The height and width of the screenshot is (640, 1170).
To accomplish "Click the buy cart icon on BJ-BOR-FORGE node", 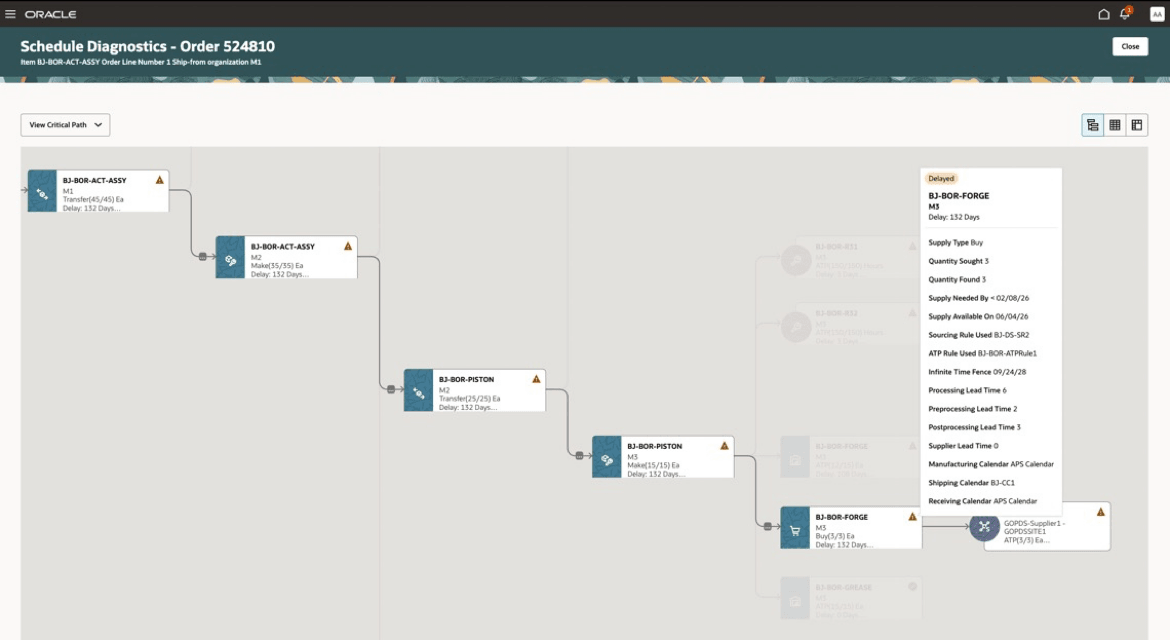I will [x=795, y=528].
